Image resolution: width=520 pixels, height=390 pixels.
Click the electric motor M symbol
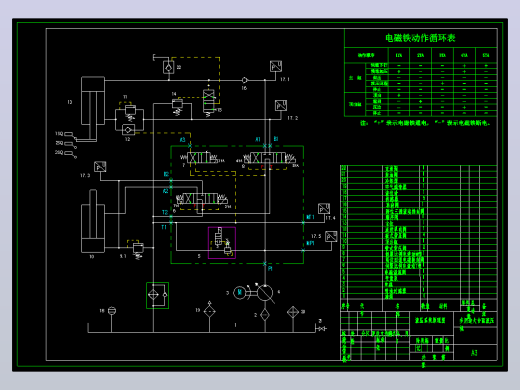[x=240, y=293]
